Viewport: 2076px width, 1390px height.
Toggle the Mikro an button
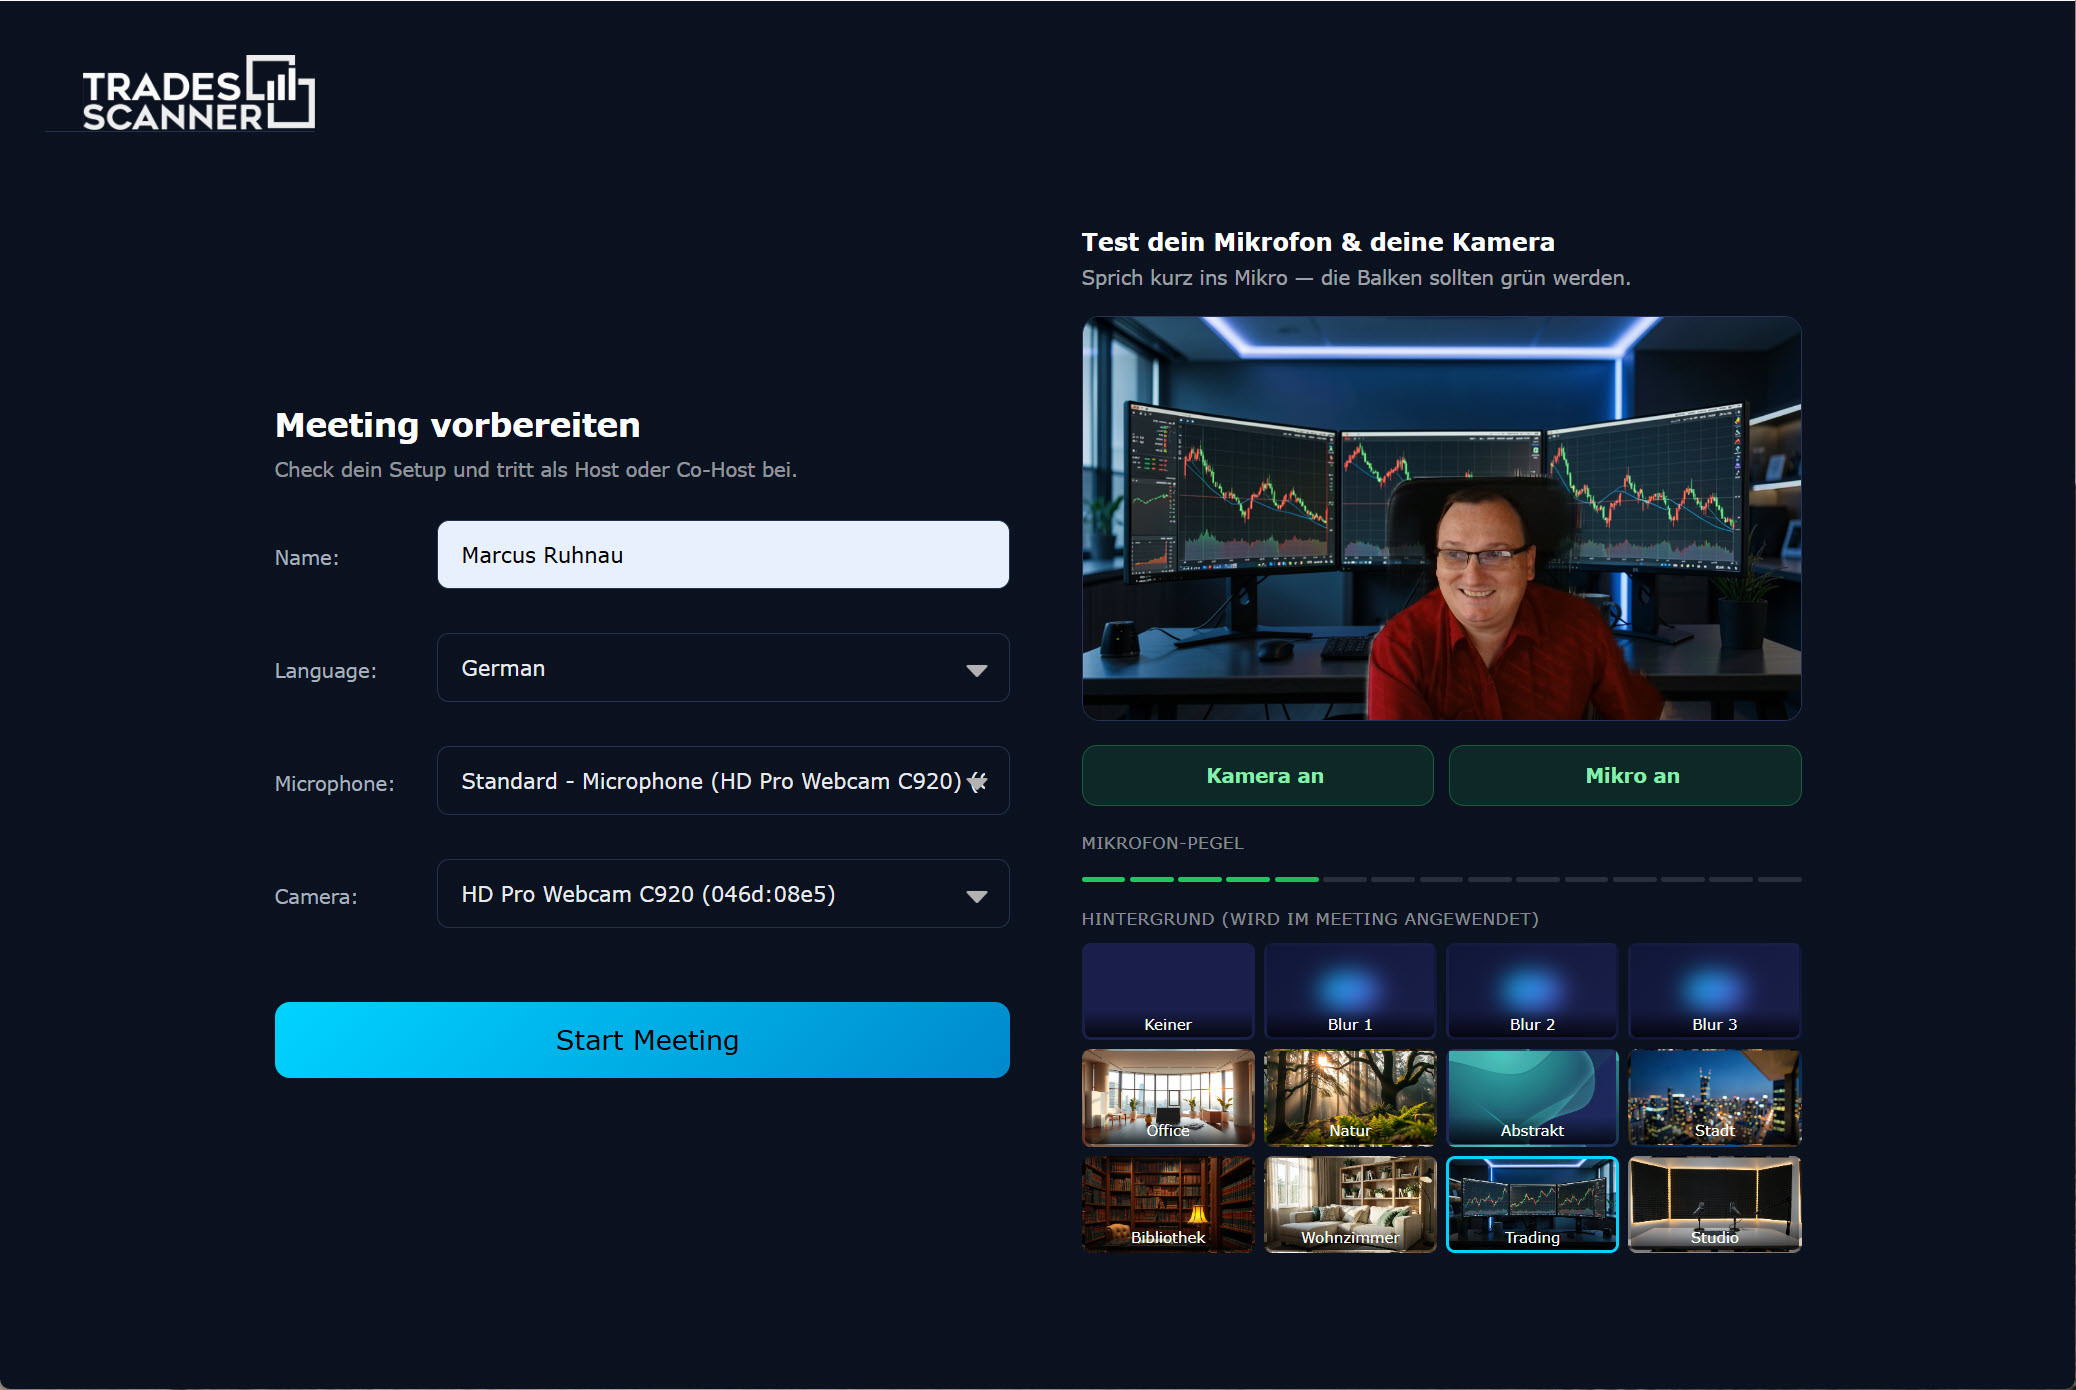coord(1625,776)
